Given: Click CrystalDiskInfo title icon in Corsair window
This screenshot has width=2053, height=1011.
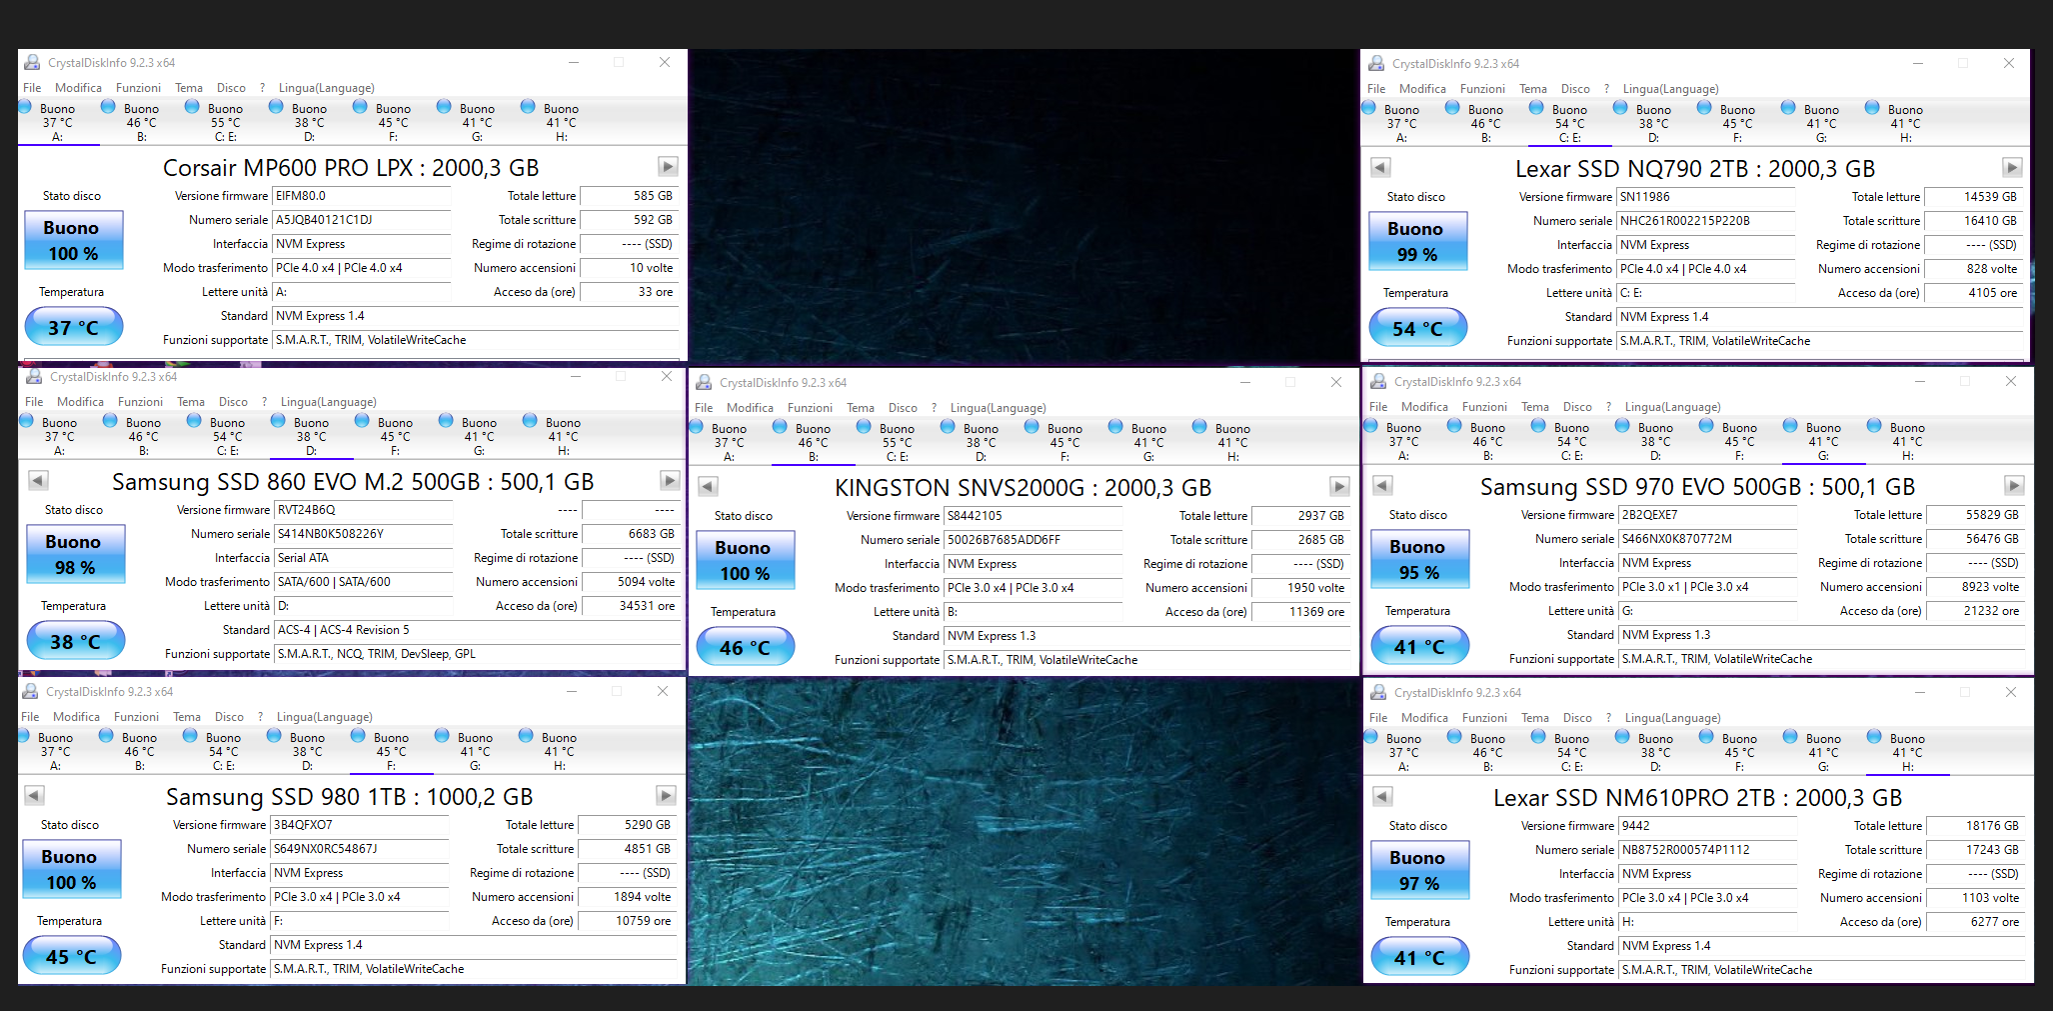Looking at the screenshot, I should [x=32, y=62].
